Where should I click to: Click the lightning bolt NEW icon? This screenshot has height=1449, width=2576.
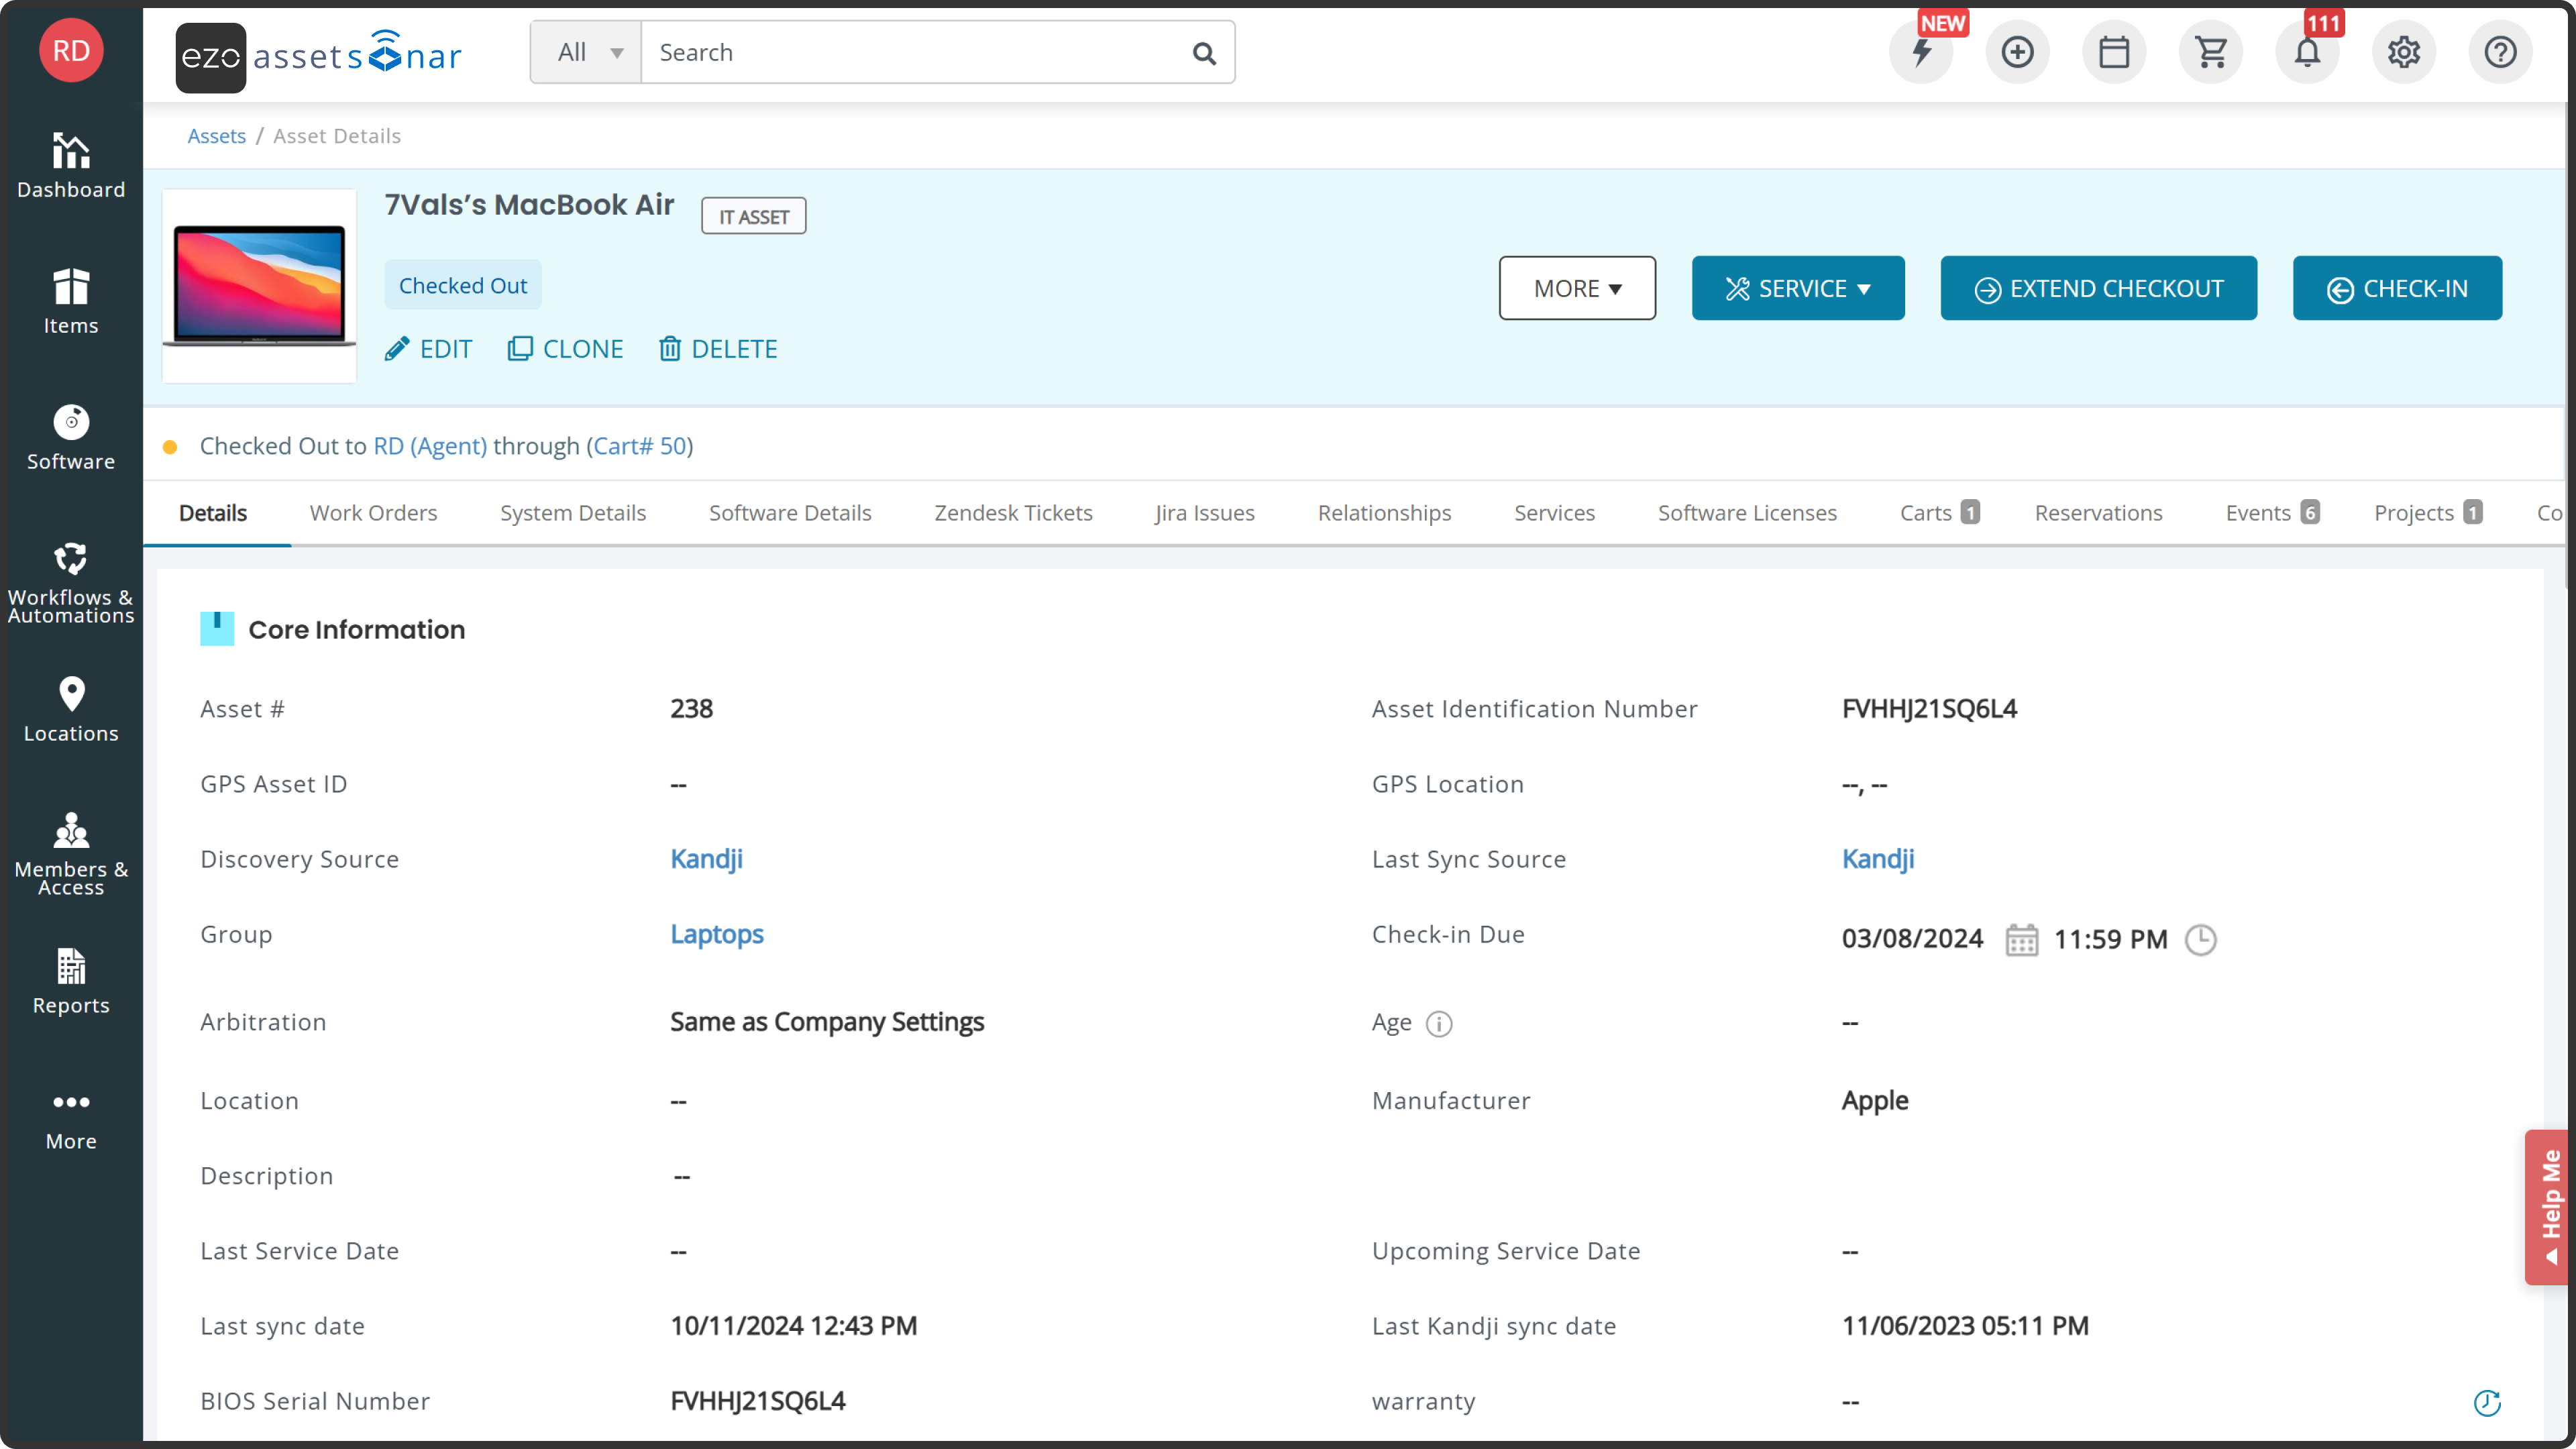[x=1921, y=52]
